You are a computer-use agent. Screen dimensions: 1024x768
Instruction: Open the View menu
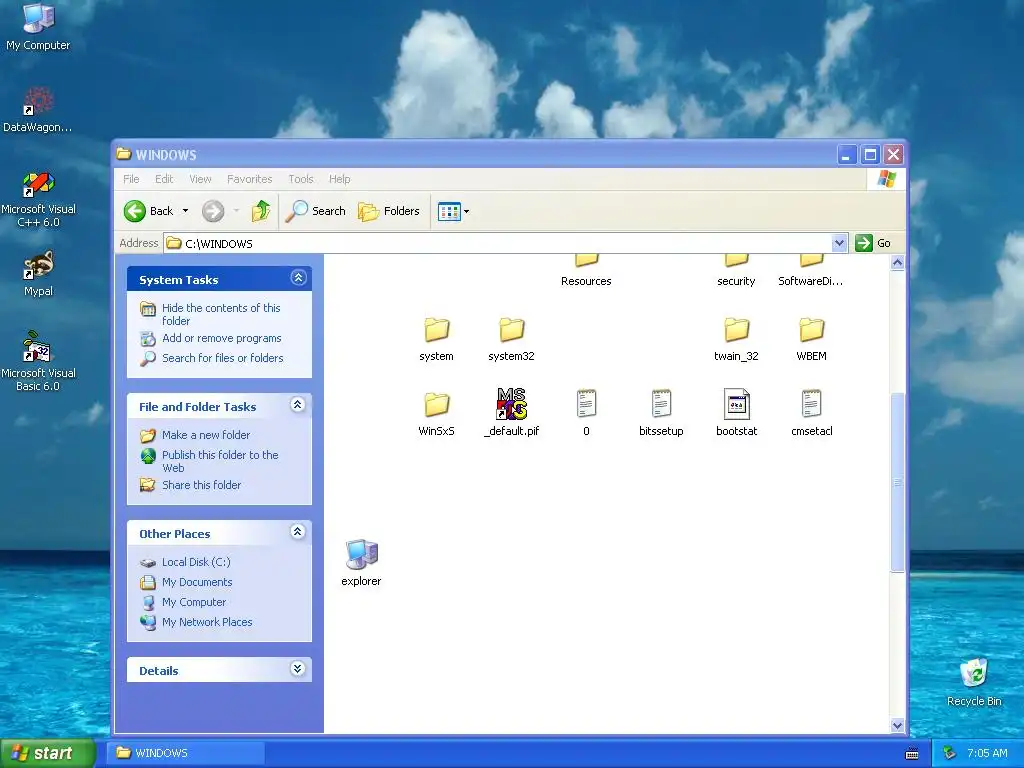[200, 179]
